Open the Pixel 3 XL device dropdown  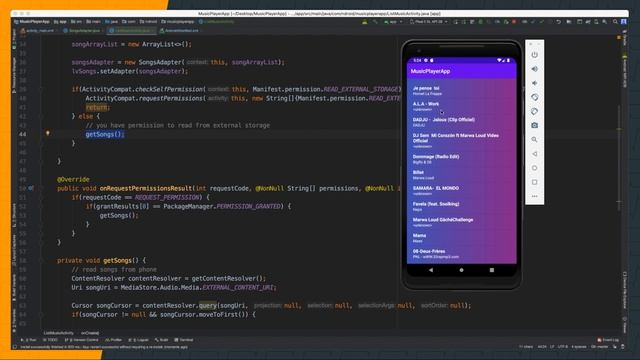coord(429,22)
